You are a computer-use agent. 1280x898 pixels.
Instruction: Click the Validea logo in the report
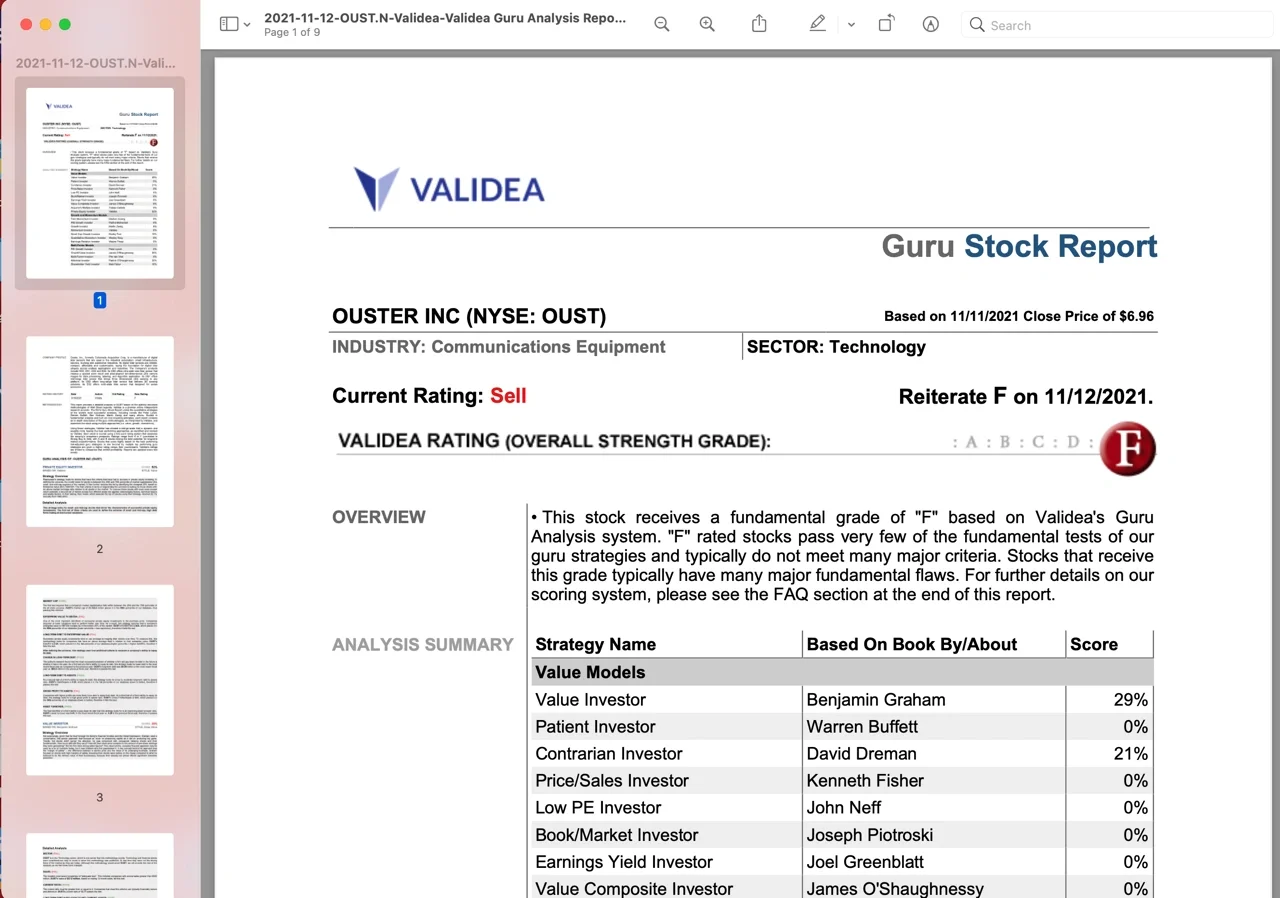[x=449, y=189]
